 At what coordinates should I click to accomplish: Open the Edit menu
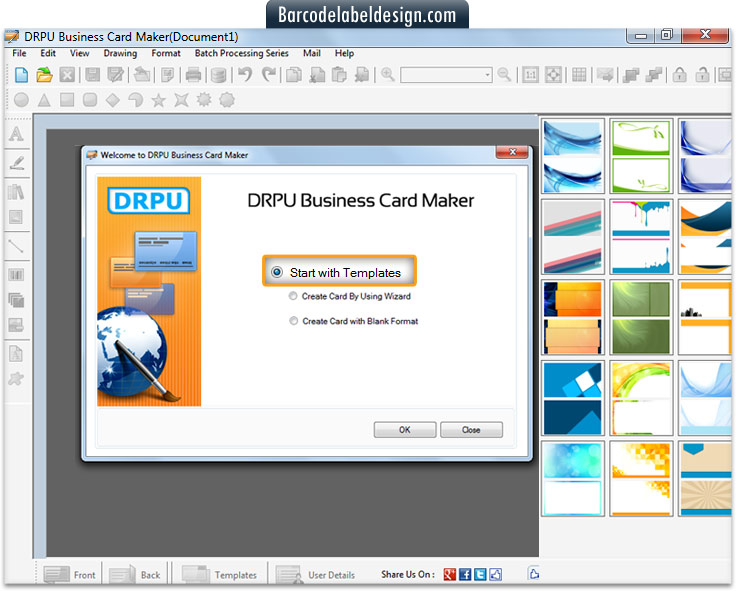tap(48, 53)
